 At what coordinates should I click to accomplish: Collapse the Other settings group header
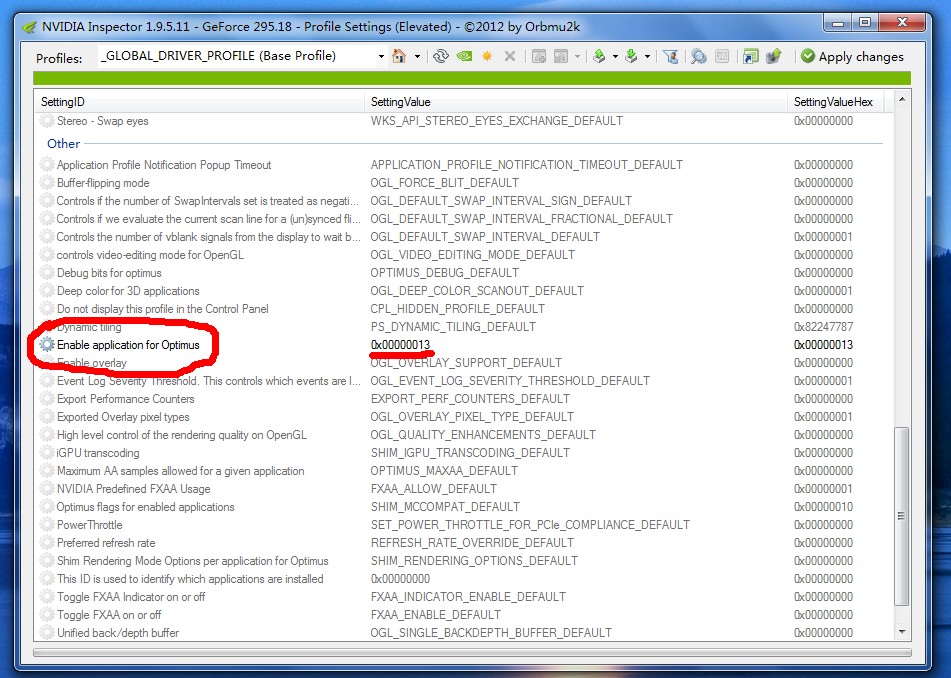click(64, 144)
